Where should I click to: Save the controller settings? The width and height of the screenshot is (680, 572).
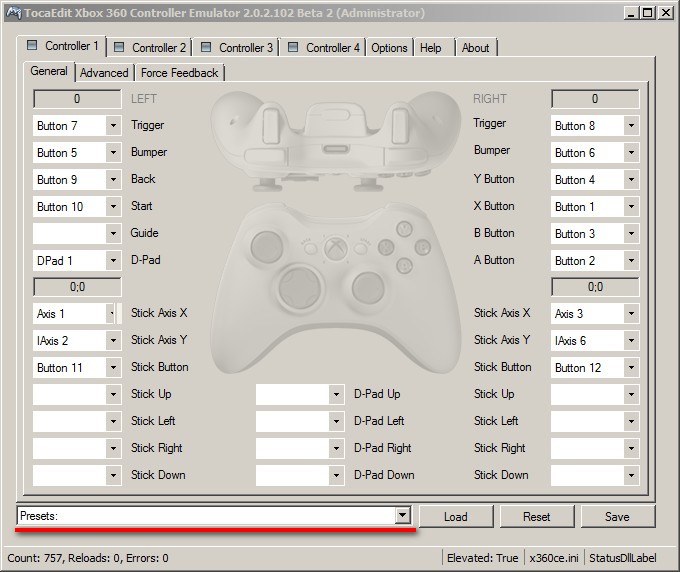coord(618,516)
